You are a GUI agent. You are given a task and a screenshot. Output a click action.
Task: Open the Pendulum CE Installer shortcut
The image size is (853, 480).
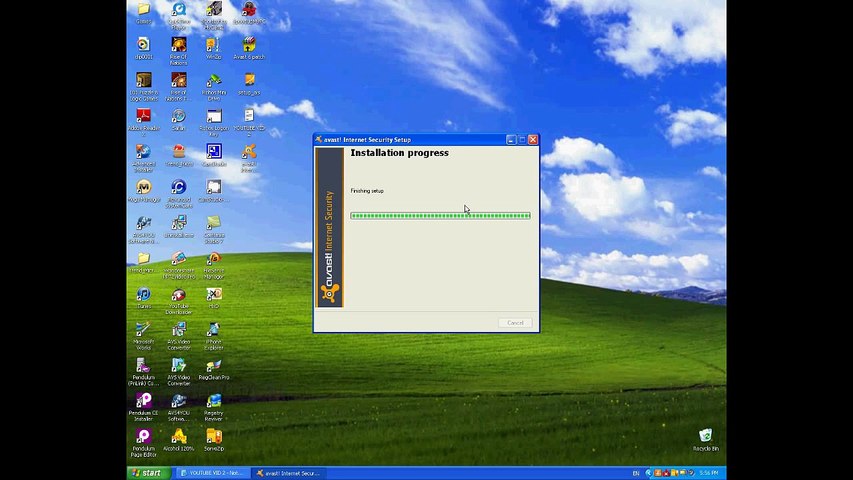pos(144,407)
